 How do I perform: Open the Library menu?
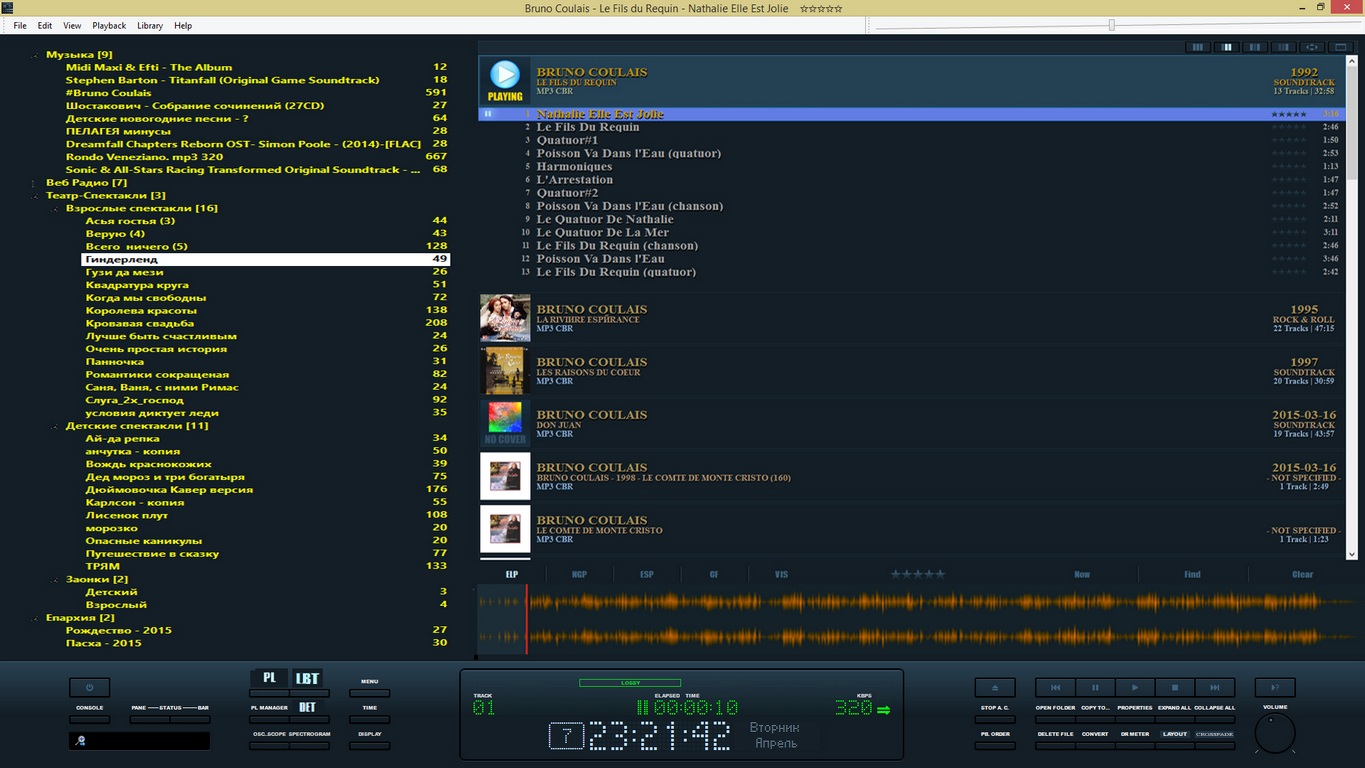pos(150,25)
